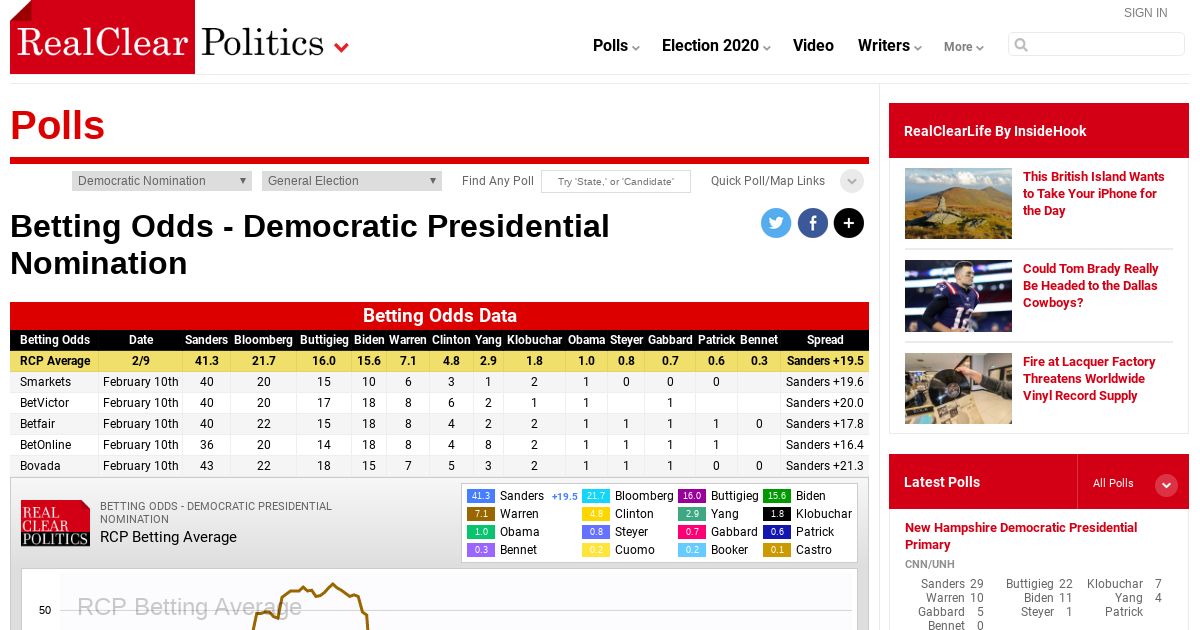Screen dimensions: 1200x630
Task: Click the black plus share icon
Action: point(848,223)
